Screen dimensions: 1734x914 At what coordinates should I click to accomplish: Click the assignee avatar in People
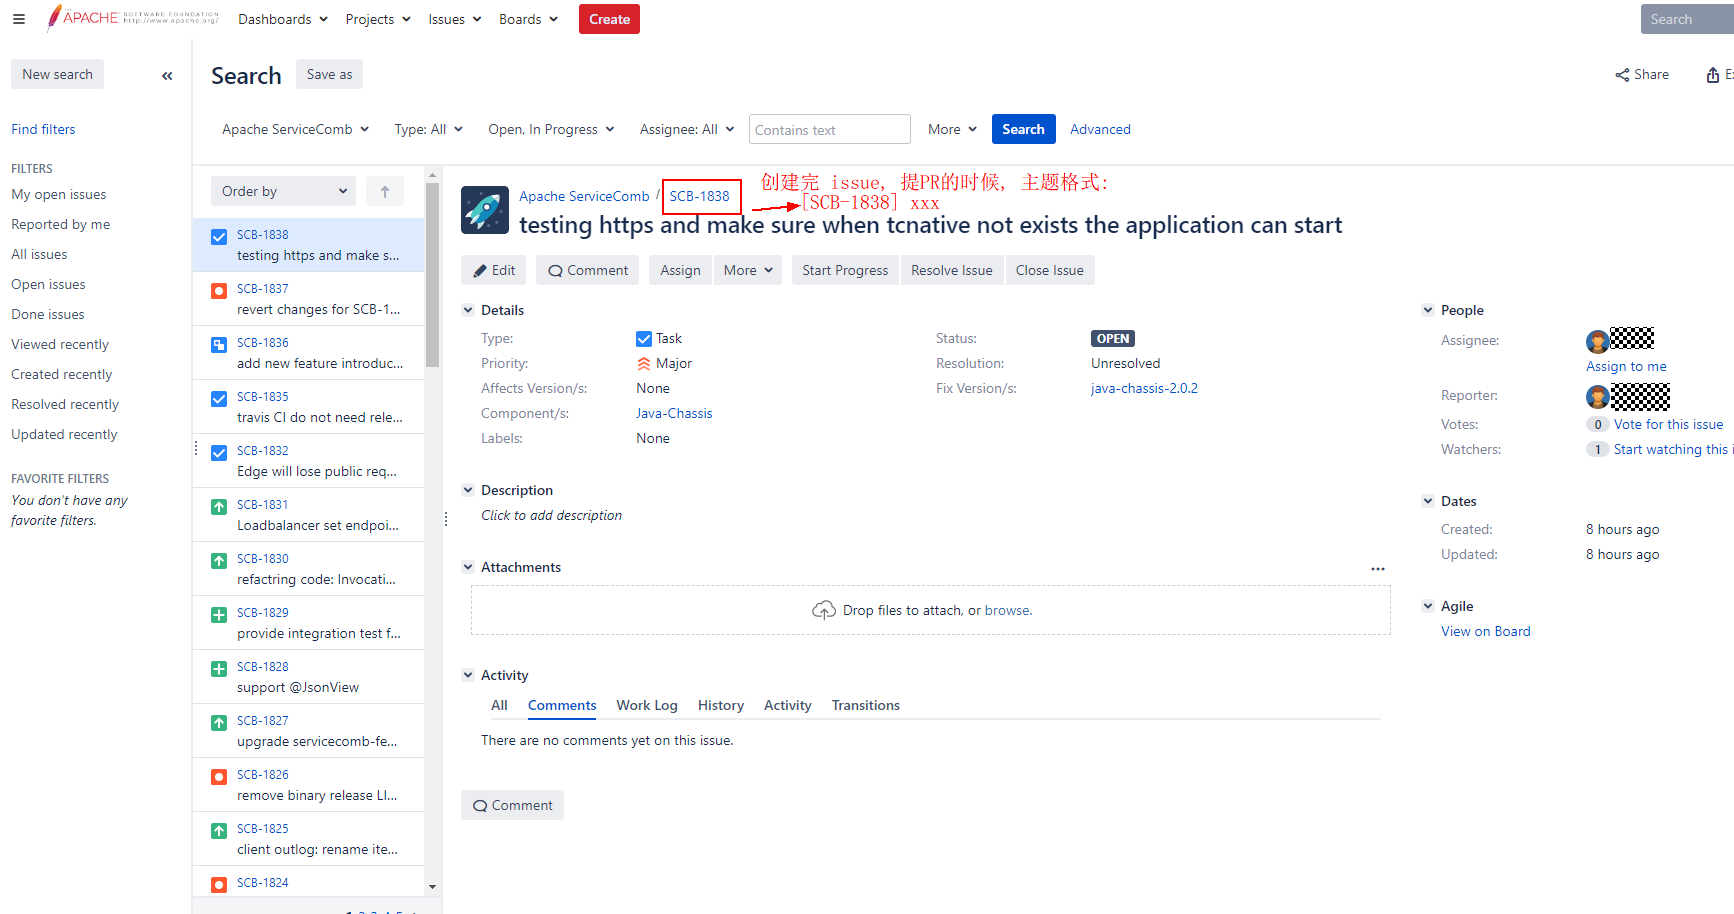click(1598, 341)
